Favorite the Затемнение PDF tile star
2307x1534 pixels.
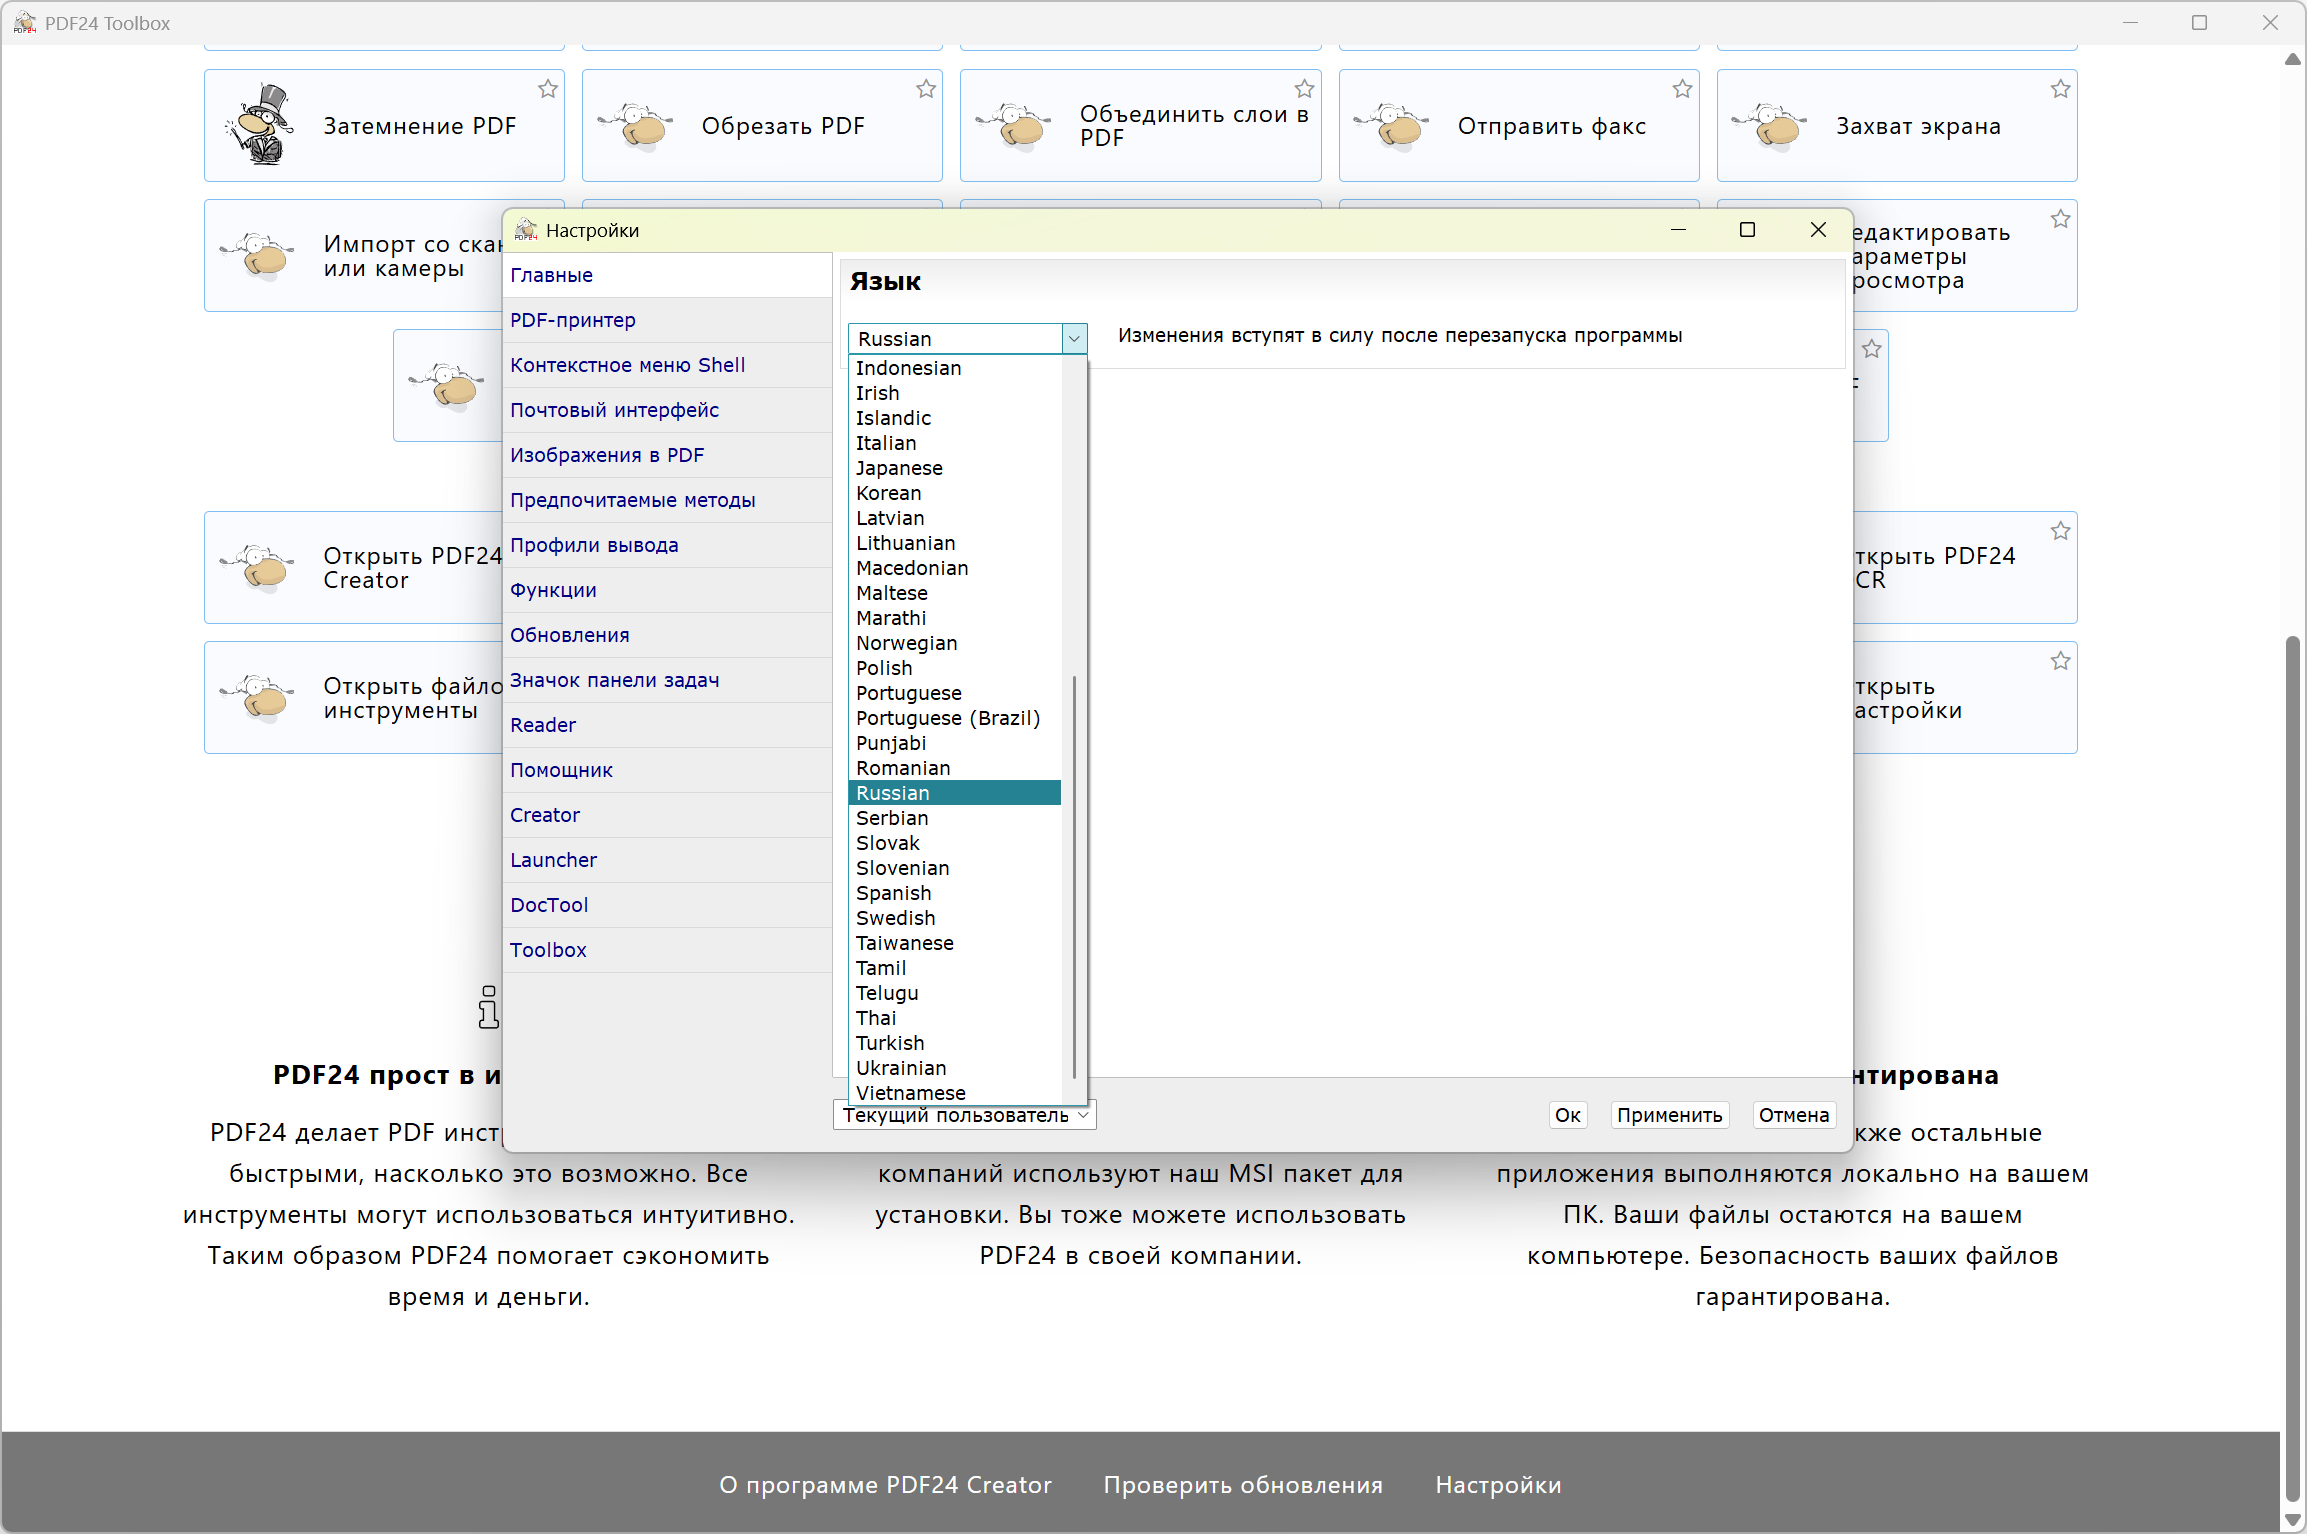[x=548, y=89]
